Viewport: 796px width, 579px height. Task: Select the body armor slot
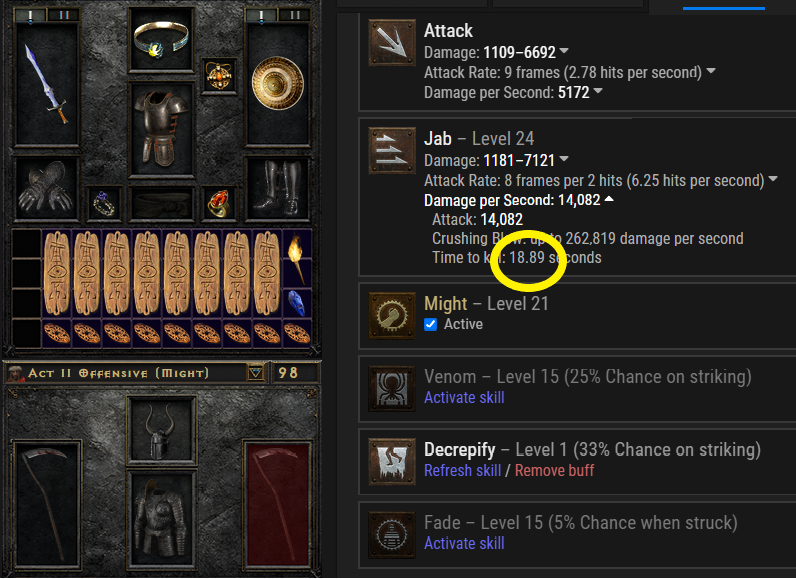click(161, 130)
